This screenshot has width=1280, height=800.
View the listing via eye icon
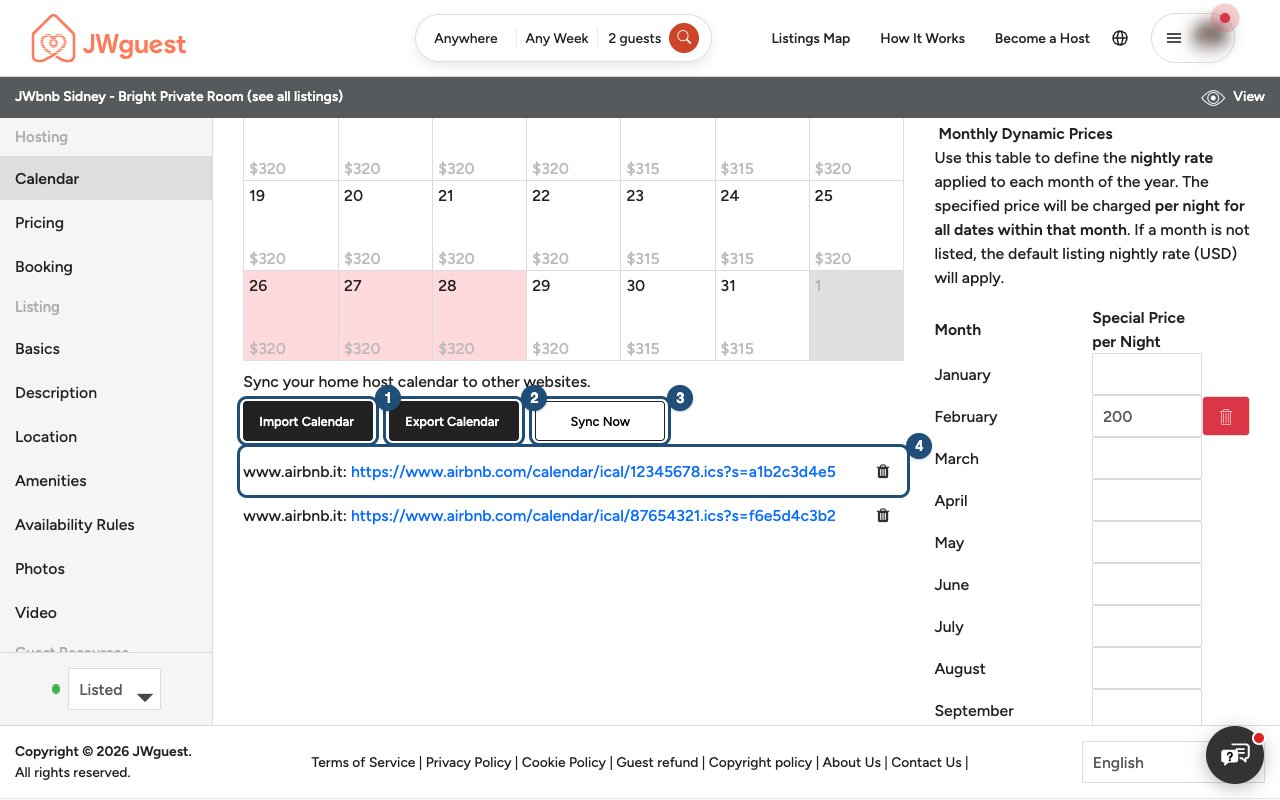click(1213, 97)
